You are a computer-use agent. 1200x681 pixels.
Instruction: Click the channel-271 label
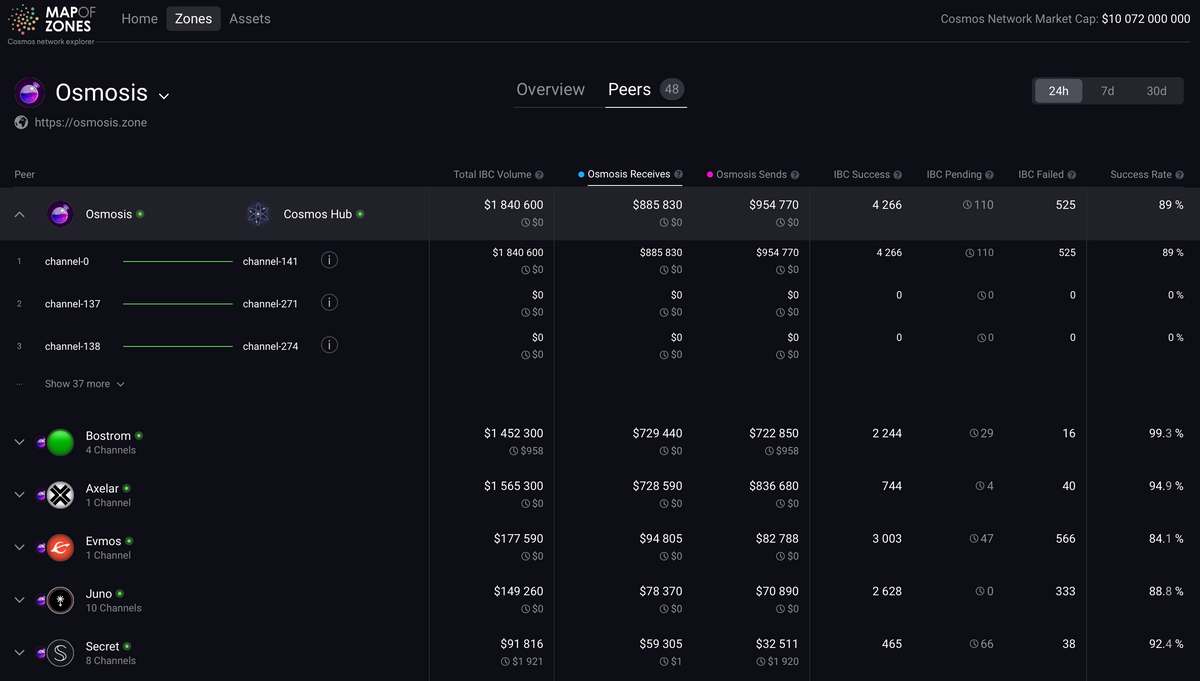click(270, 304)
